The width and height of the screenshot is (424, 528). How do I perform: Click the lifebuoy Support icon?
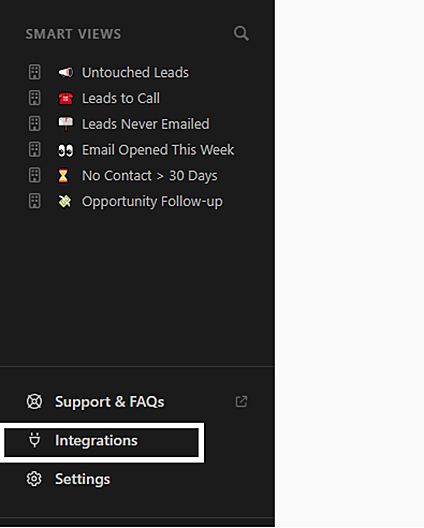tap(34, 401)
